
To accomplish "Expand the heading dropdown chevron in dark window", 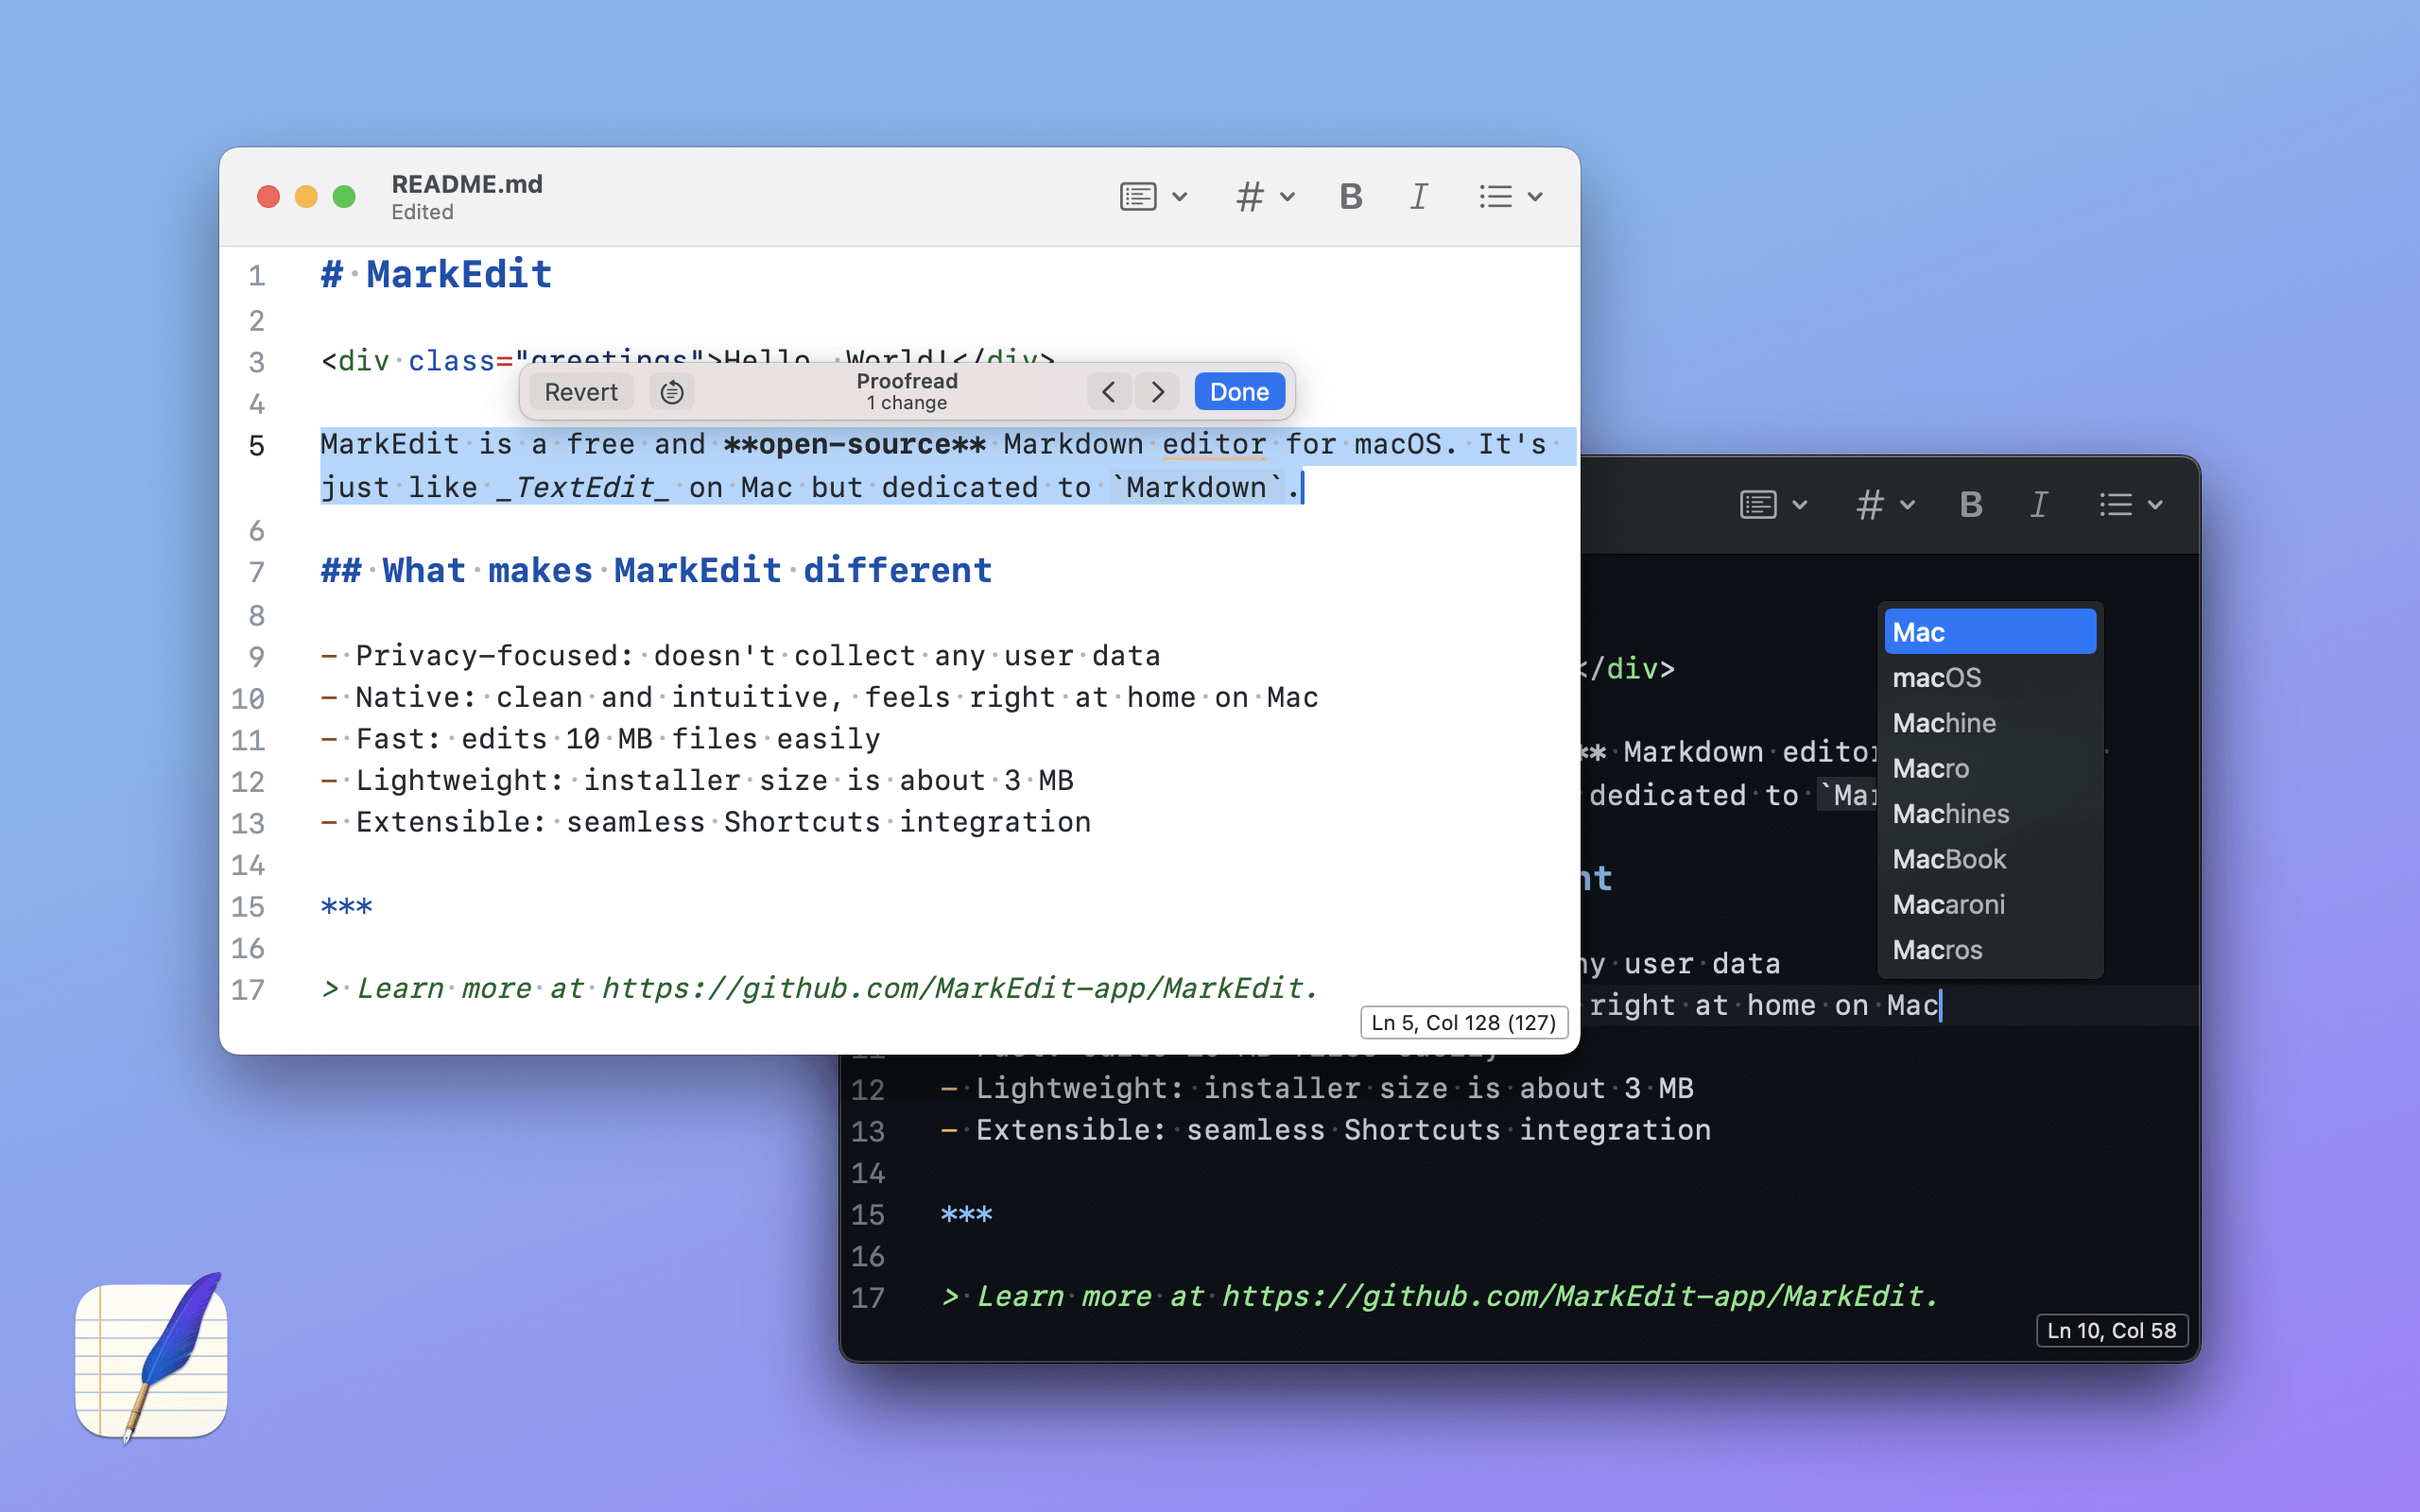I will coord(1908,505).
